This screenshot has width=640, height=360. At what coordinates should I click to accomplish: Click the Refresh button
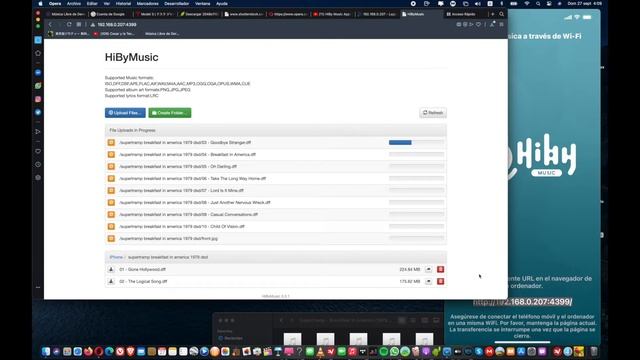433,113
